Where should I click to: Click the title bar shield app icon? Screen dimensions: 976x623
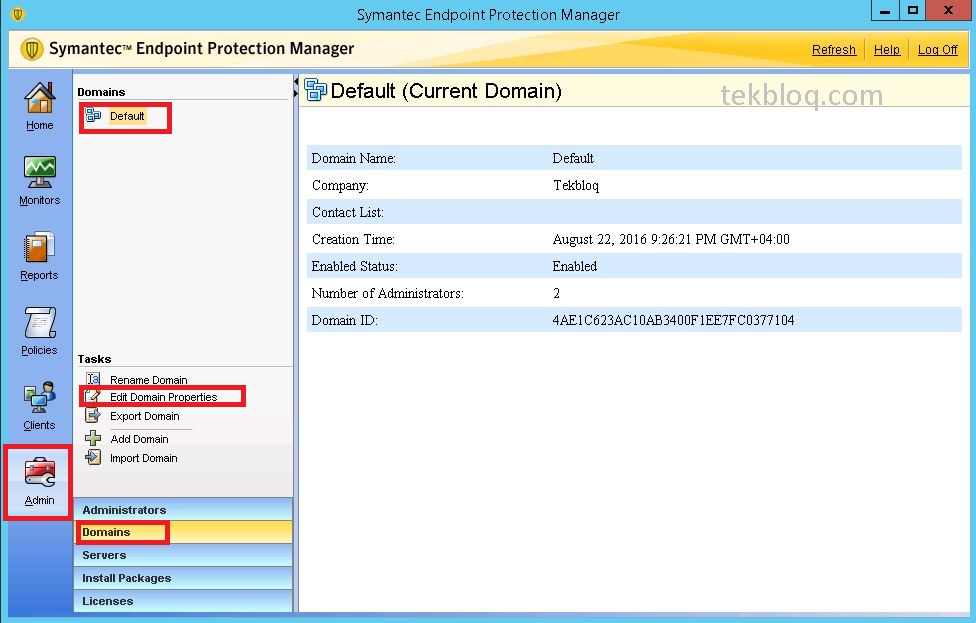18,14
